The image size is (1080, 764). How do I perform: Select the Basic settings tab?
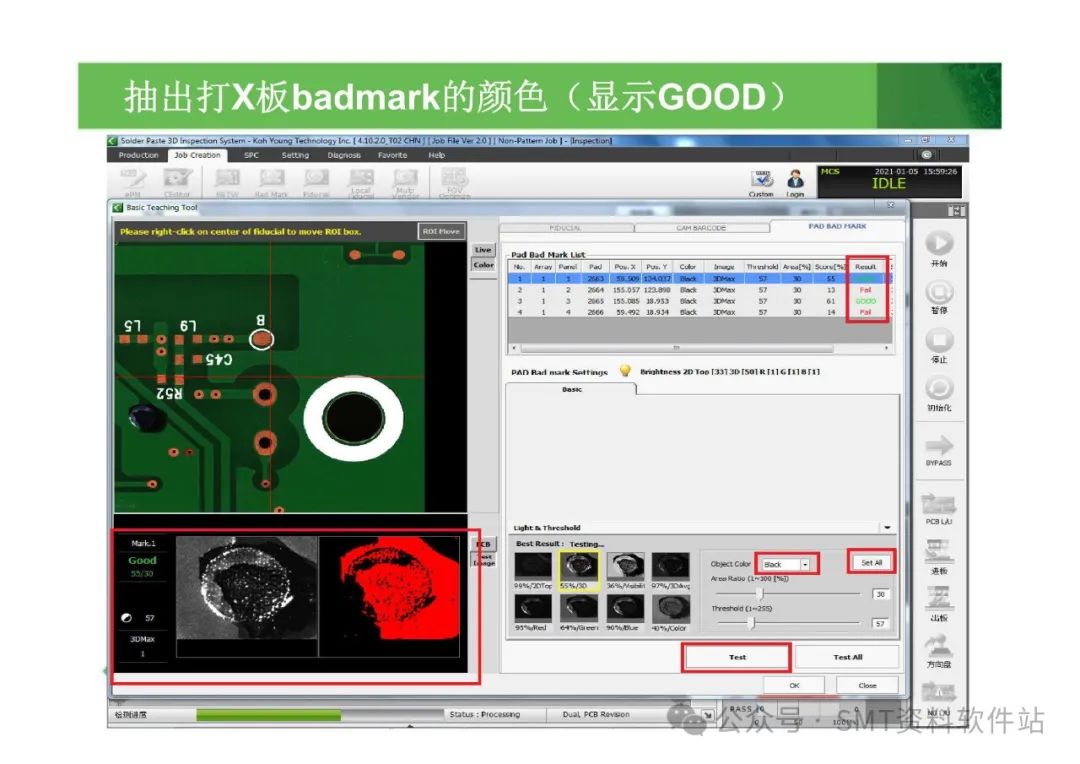click(572, 389)
